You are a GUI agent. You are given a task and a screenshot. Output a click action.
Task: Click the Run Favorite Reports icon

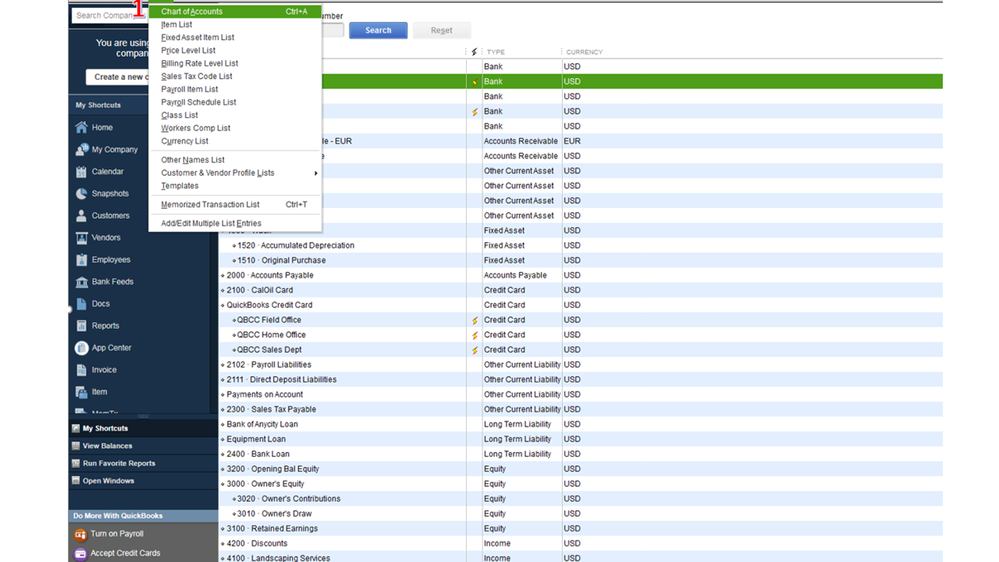76,463
